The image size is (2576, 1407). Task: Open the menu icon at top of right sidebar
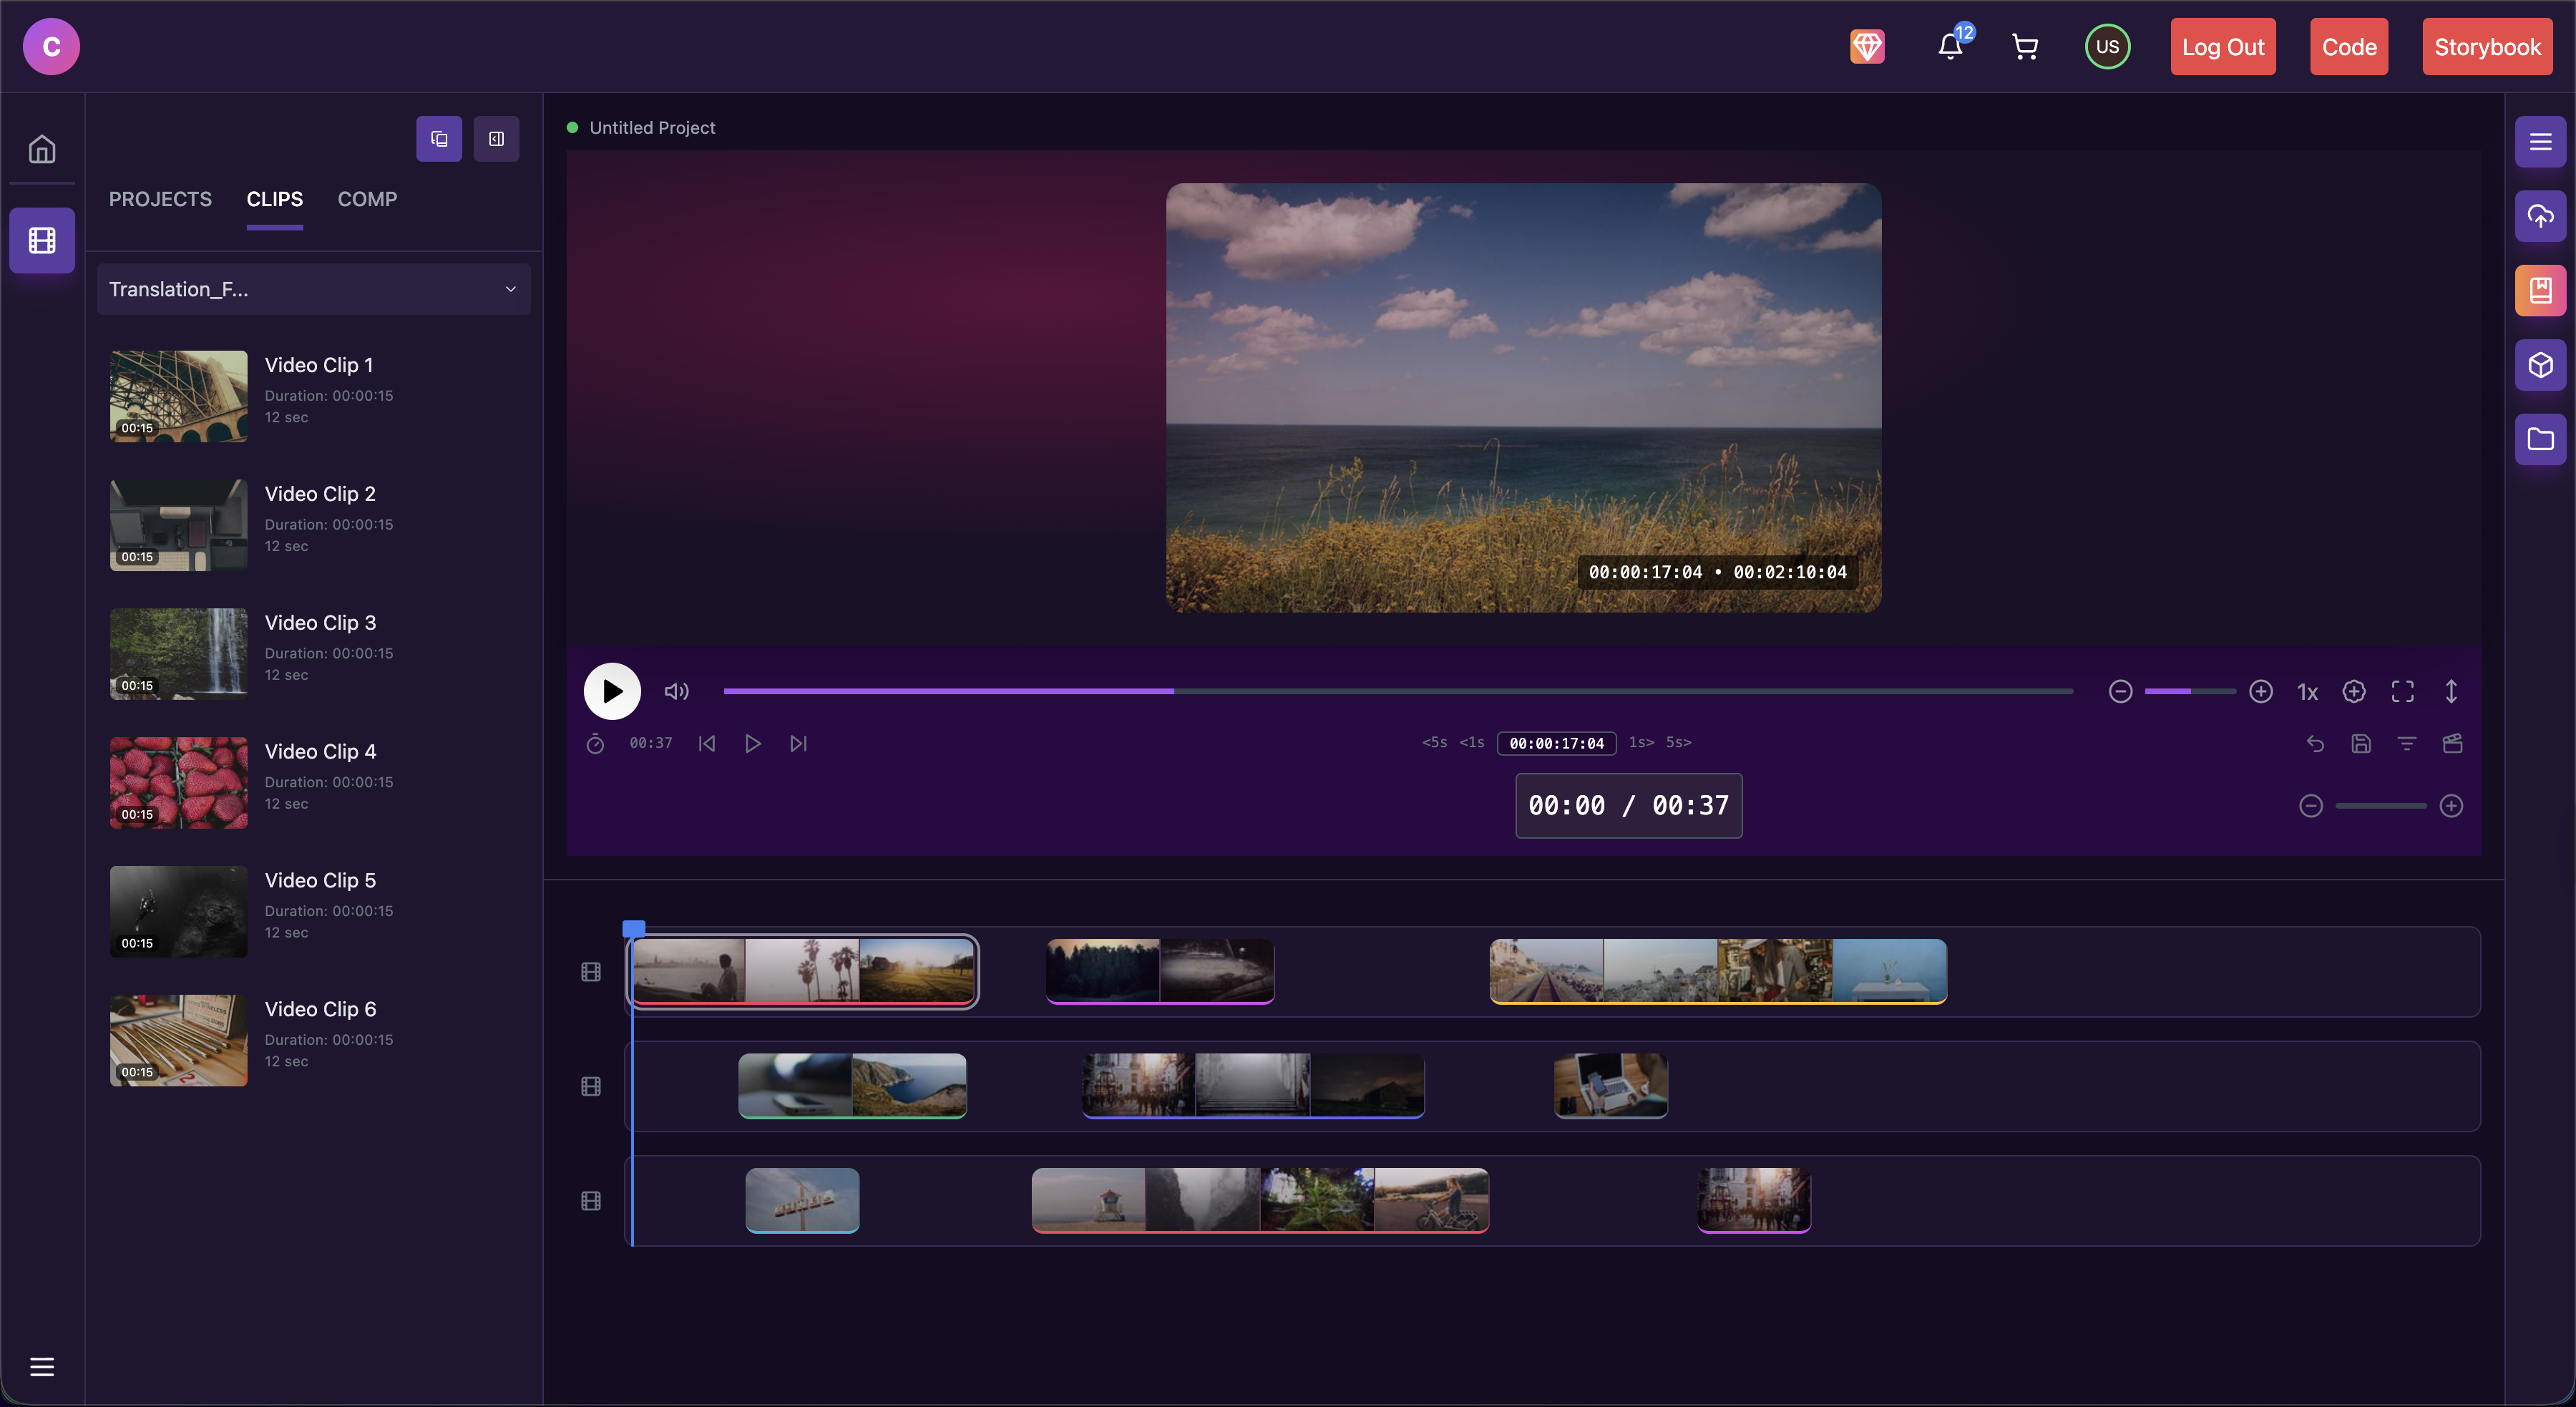(2540, 141)
